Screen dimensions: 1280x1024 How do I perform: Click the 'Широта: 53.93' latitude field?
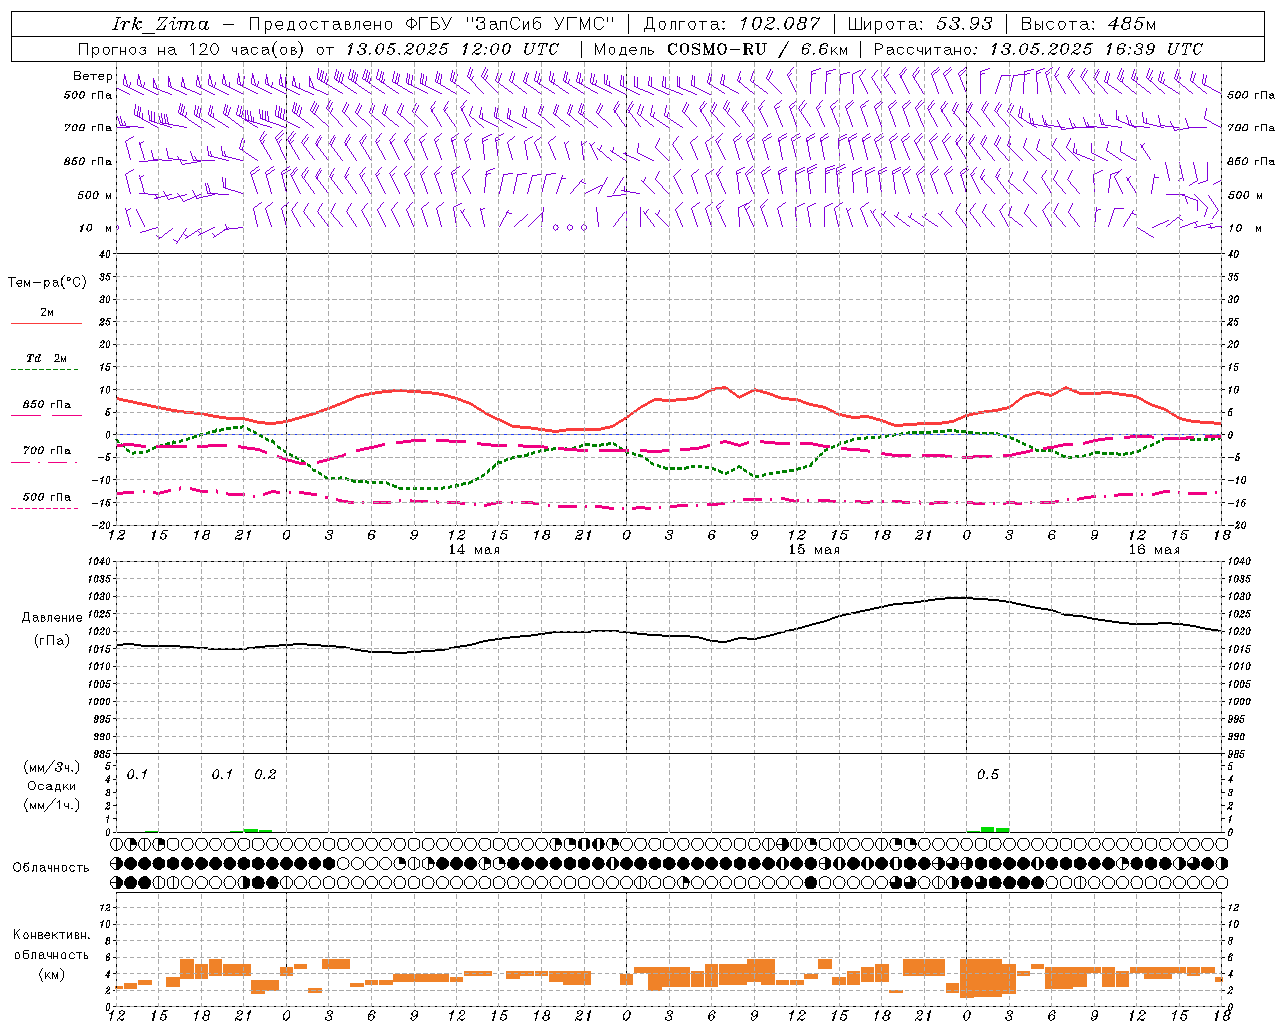pos(920,24)
